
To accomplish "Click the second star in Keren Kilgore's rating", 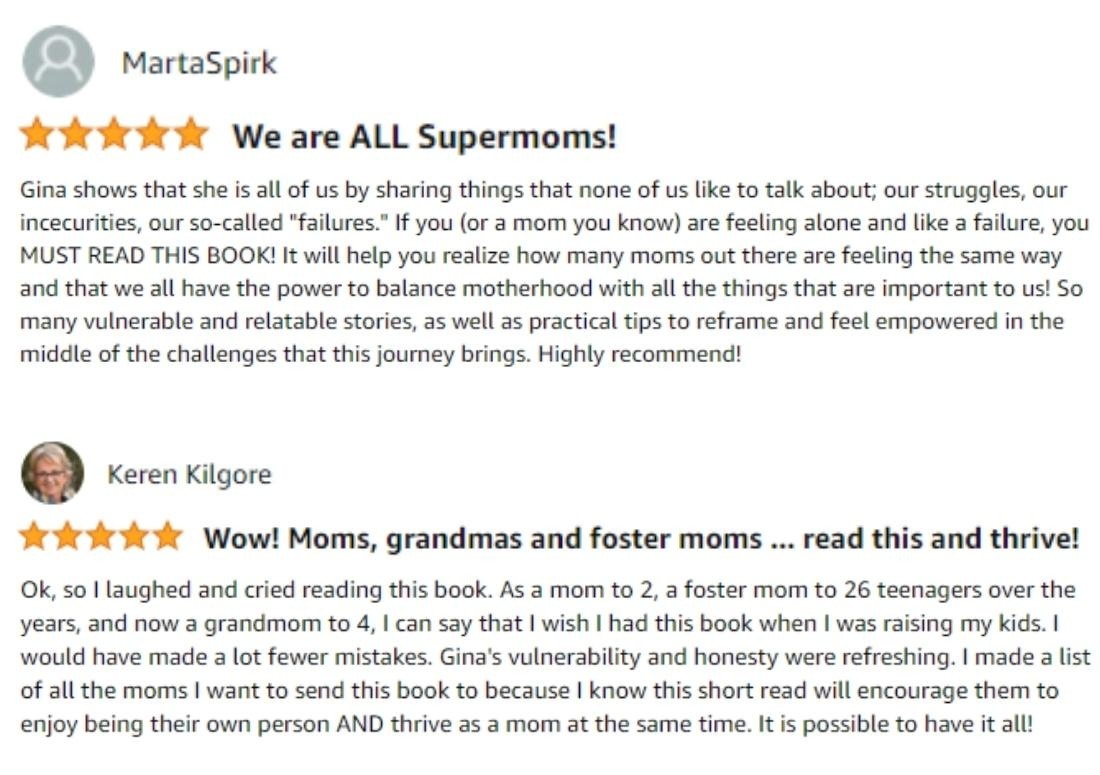I will [67, 537].
